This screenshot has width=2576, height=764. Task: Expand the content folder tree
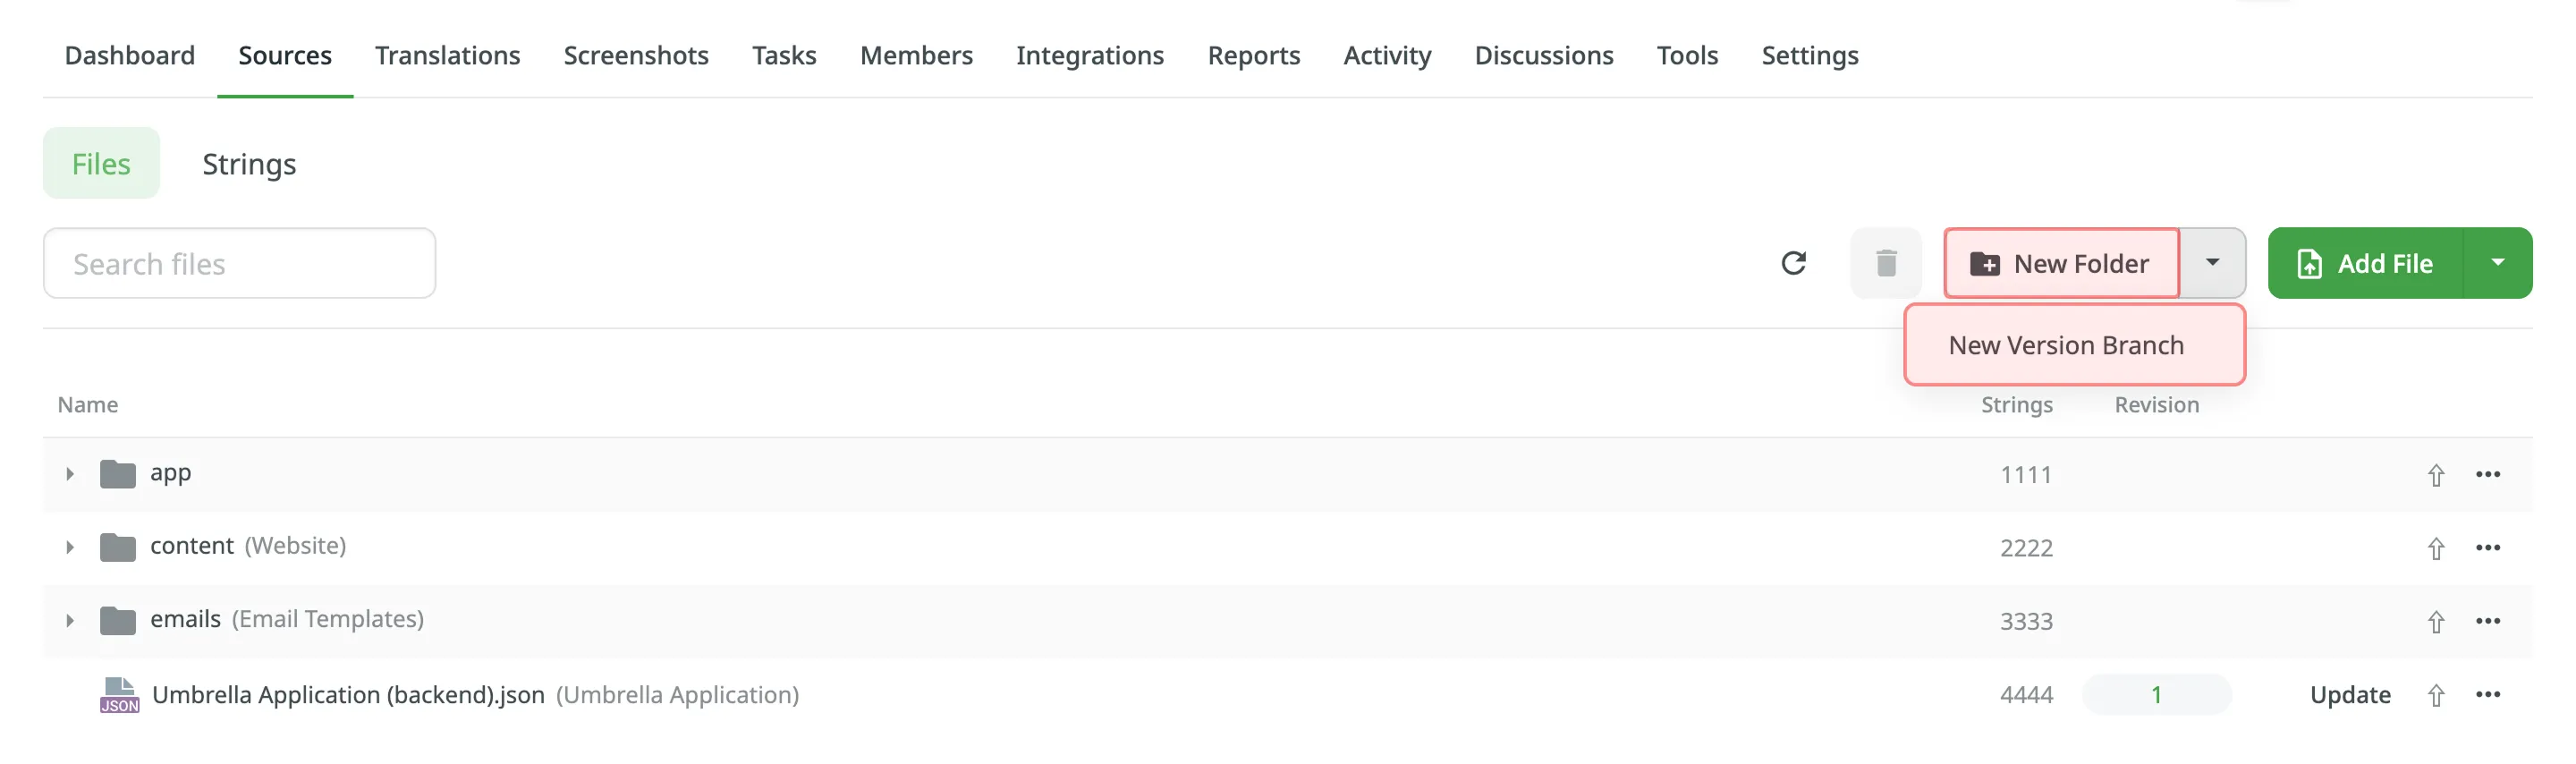pos(69,547)
